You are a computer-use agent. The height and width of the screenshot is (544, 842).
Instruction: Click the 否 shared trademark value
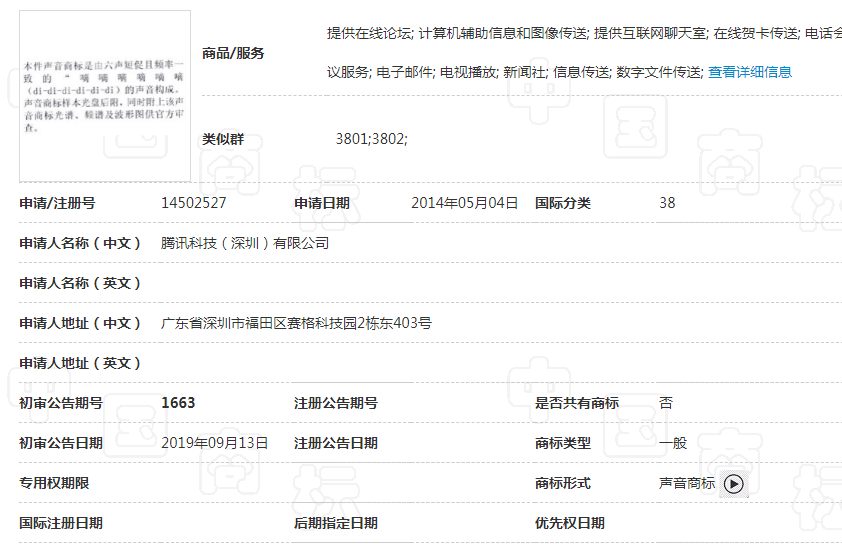(666, 403)
